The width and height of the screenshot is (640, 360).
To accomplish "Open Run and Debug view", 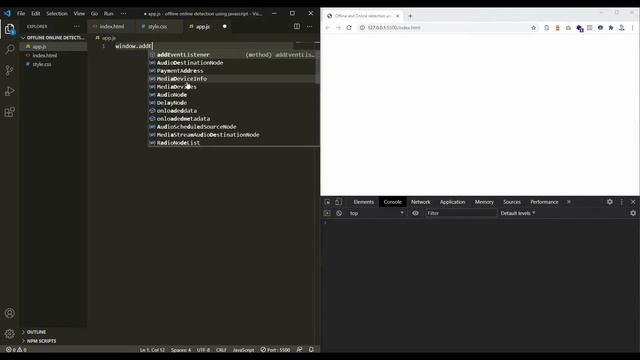I will tap(9, 91).
